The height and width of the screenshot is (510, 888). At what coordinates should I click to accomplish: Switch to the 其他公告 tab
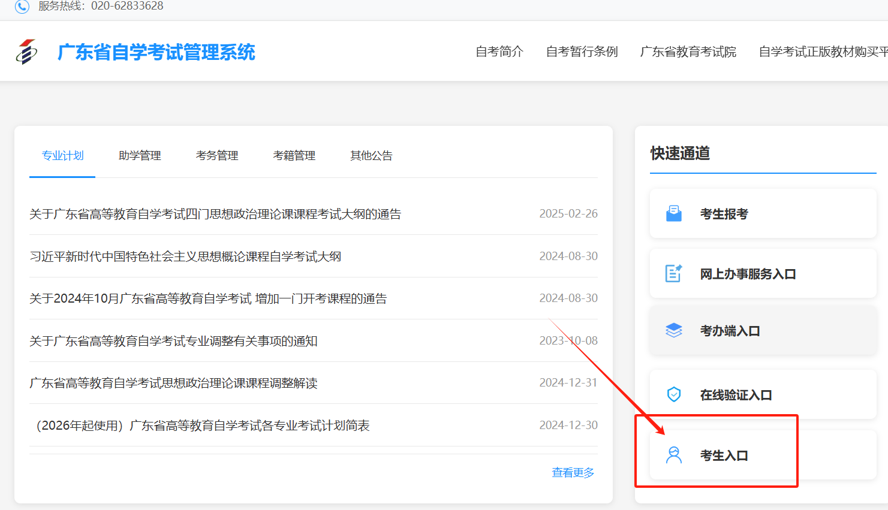371,156
